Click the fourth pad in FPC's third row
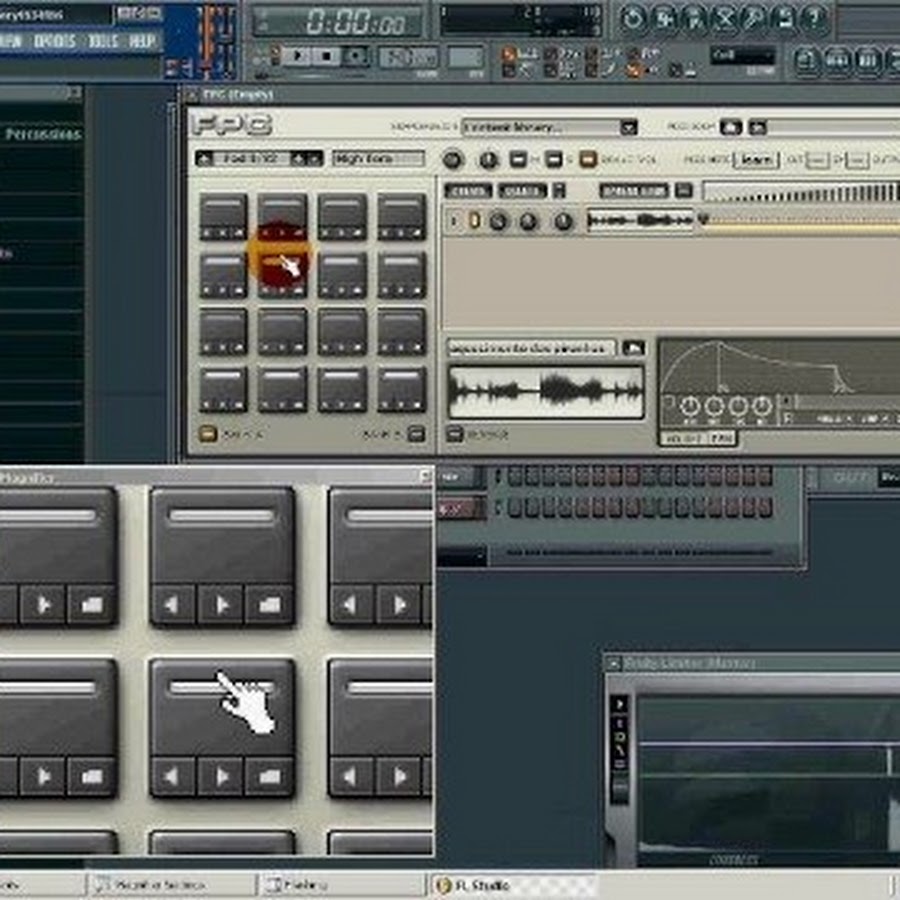This screenshot has width=900, height=900. coord(402,331)
